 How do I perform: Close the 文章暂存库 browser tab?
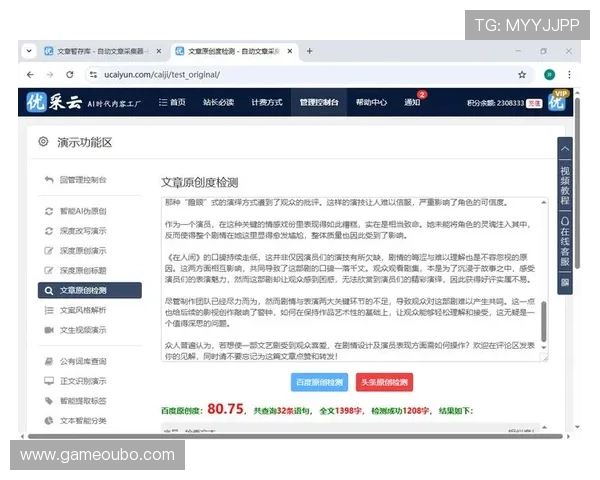(x=159, y=51)
